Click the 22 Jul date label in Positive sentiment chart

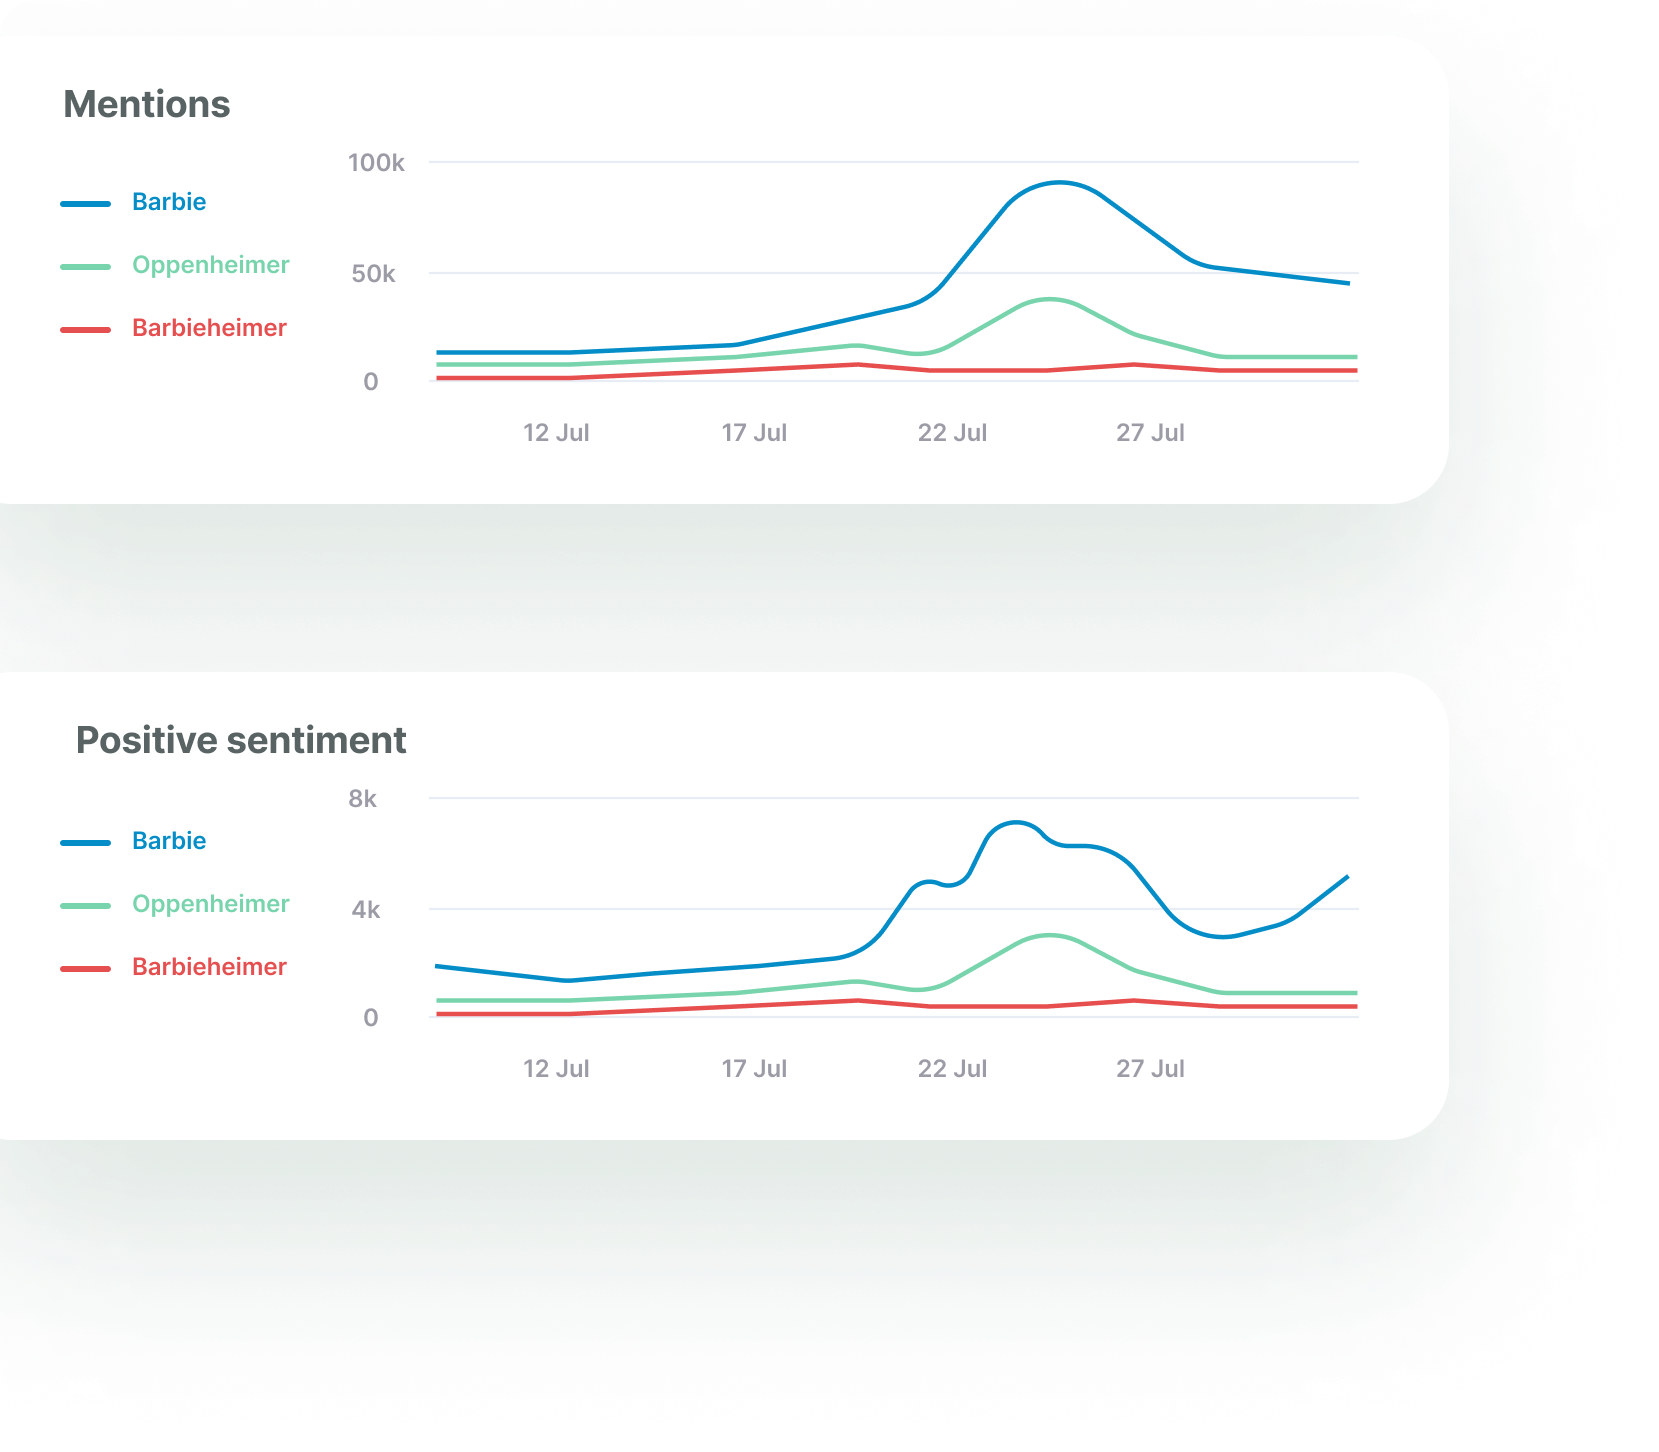point(952,1069)
